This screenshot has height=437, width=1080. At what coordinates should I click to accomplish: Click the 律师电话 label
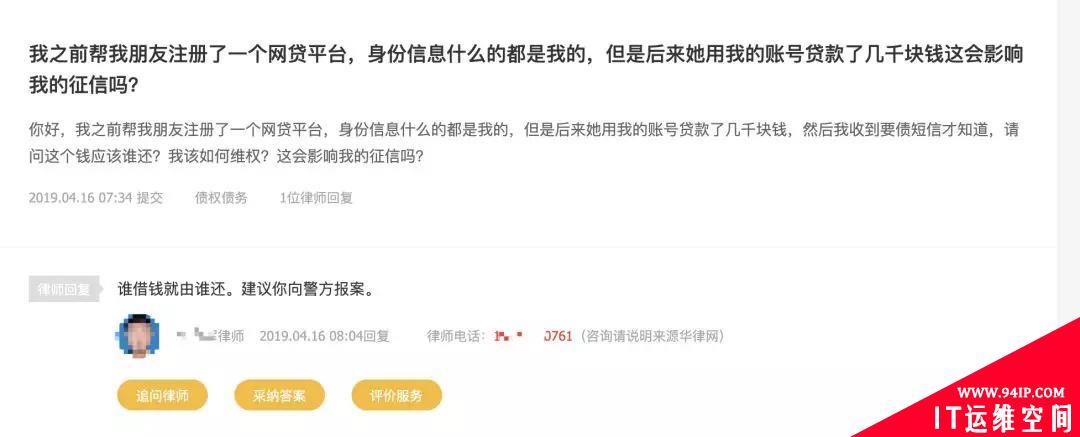[457, 336]
